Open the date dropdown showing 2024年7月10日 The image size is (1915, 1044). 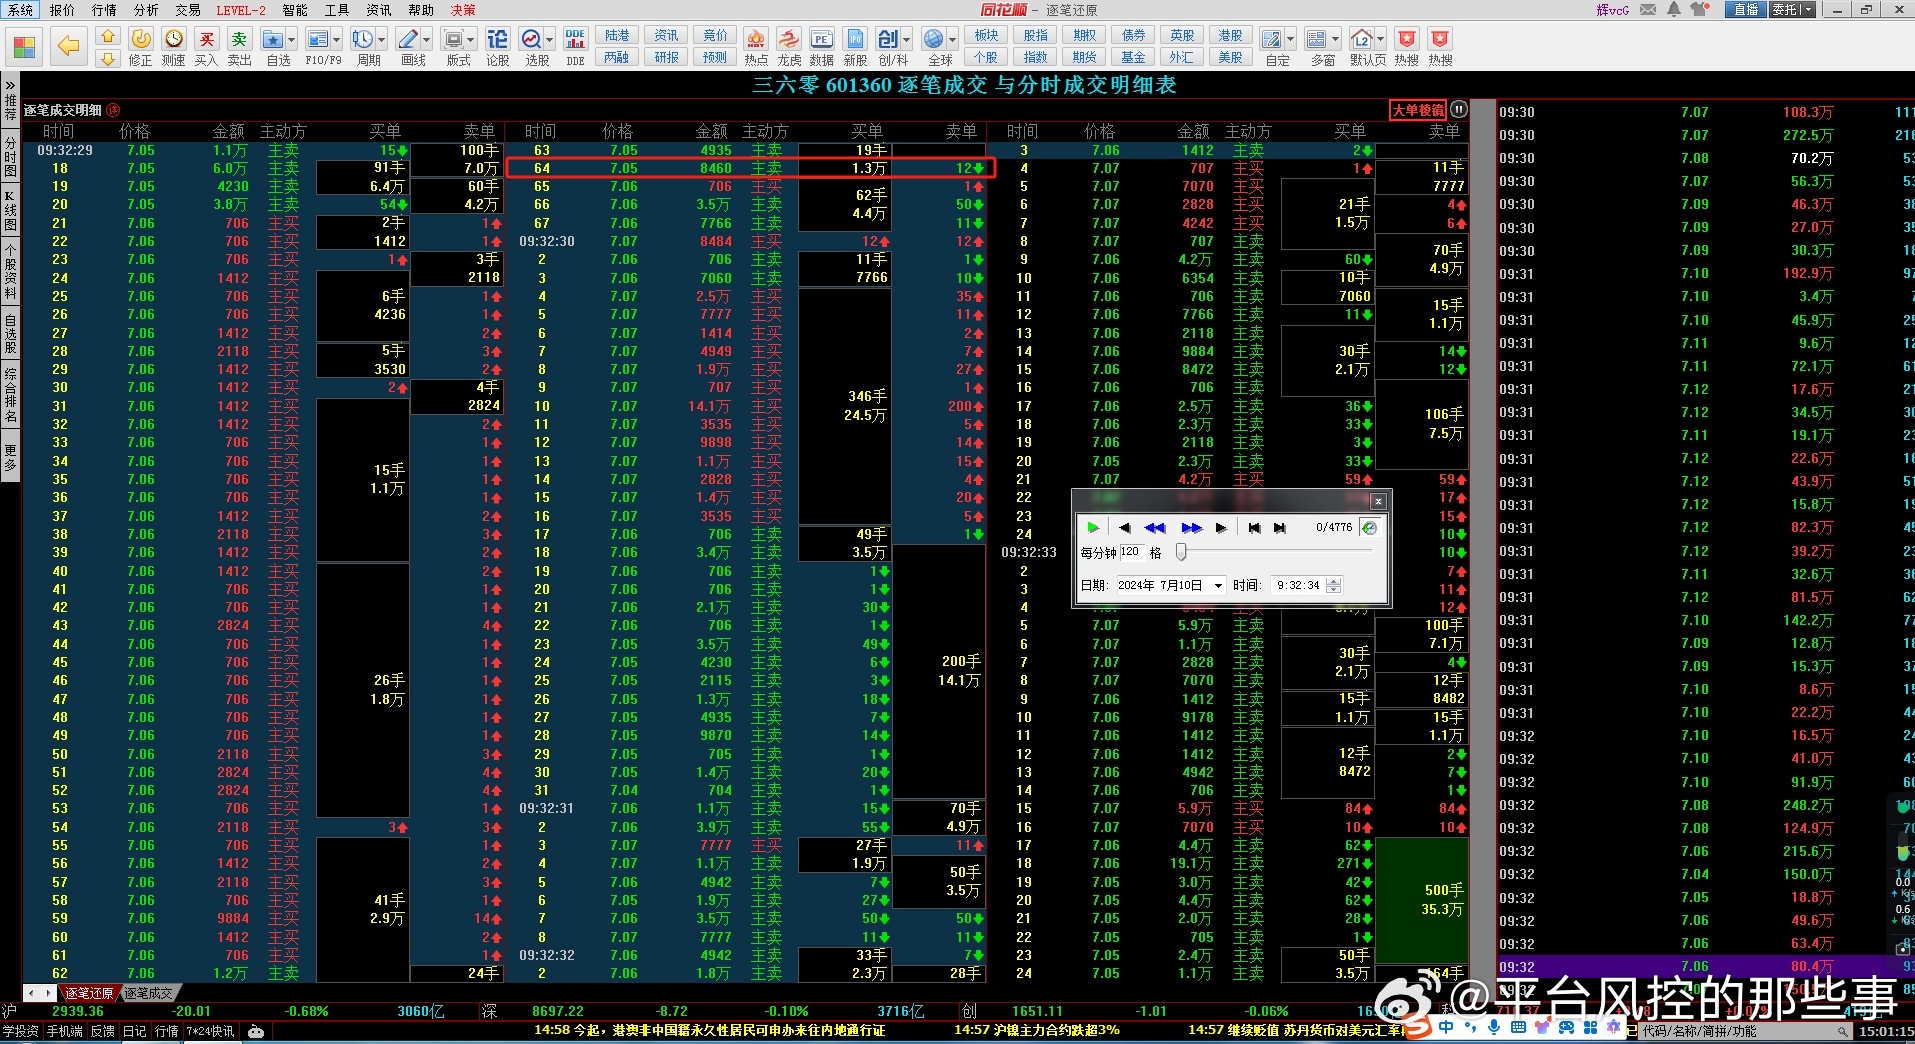1218,586
